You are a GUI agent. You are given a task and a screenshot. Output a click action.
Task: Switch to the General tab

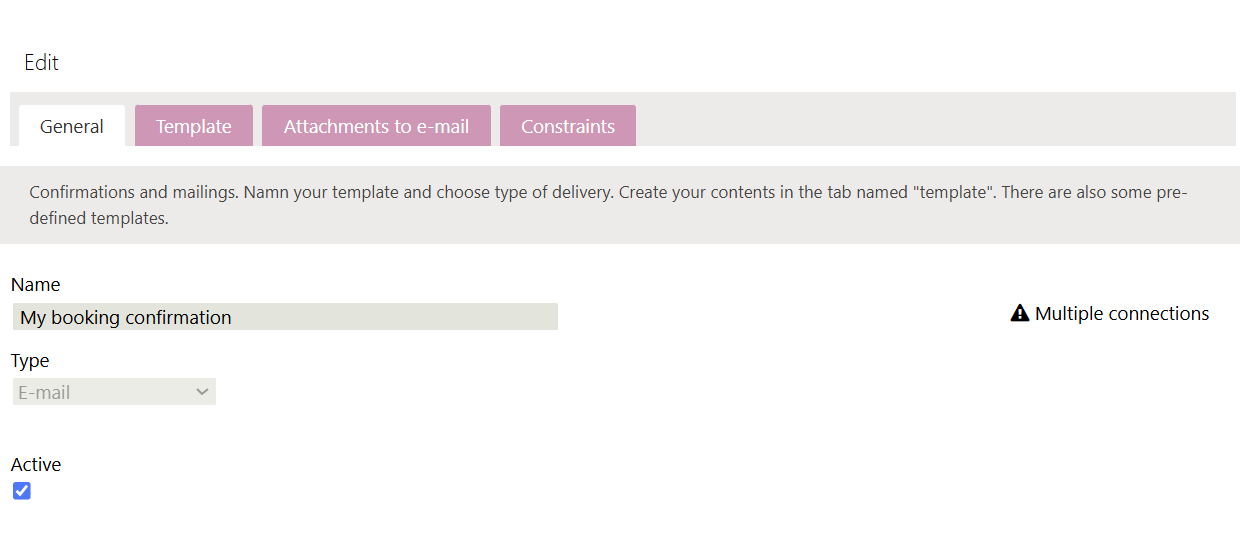click(x=72, y=127)
